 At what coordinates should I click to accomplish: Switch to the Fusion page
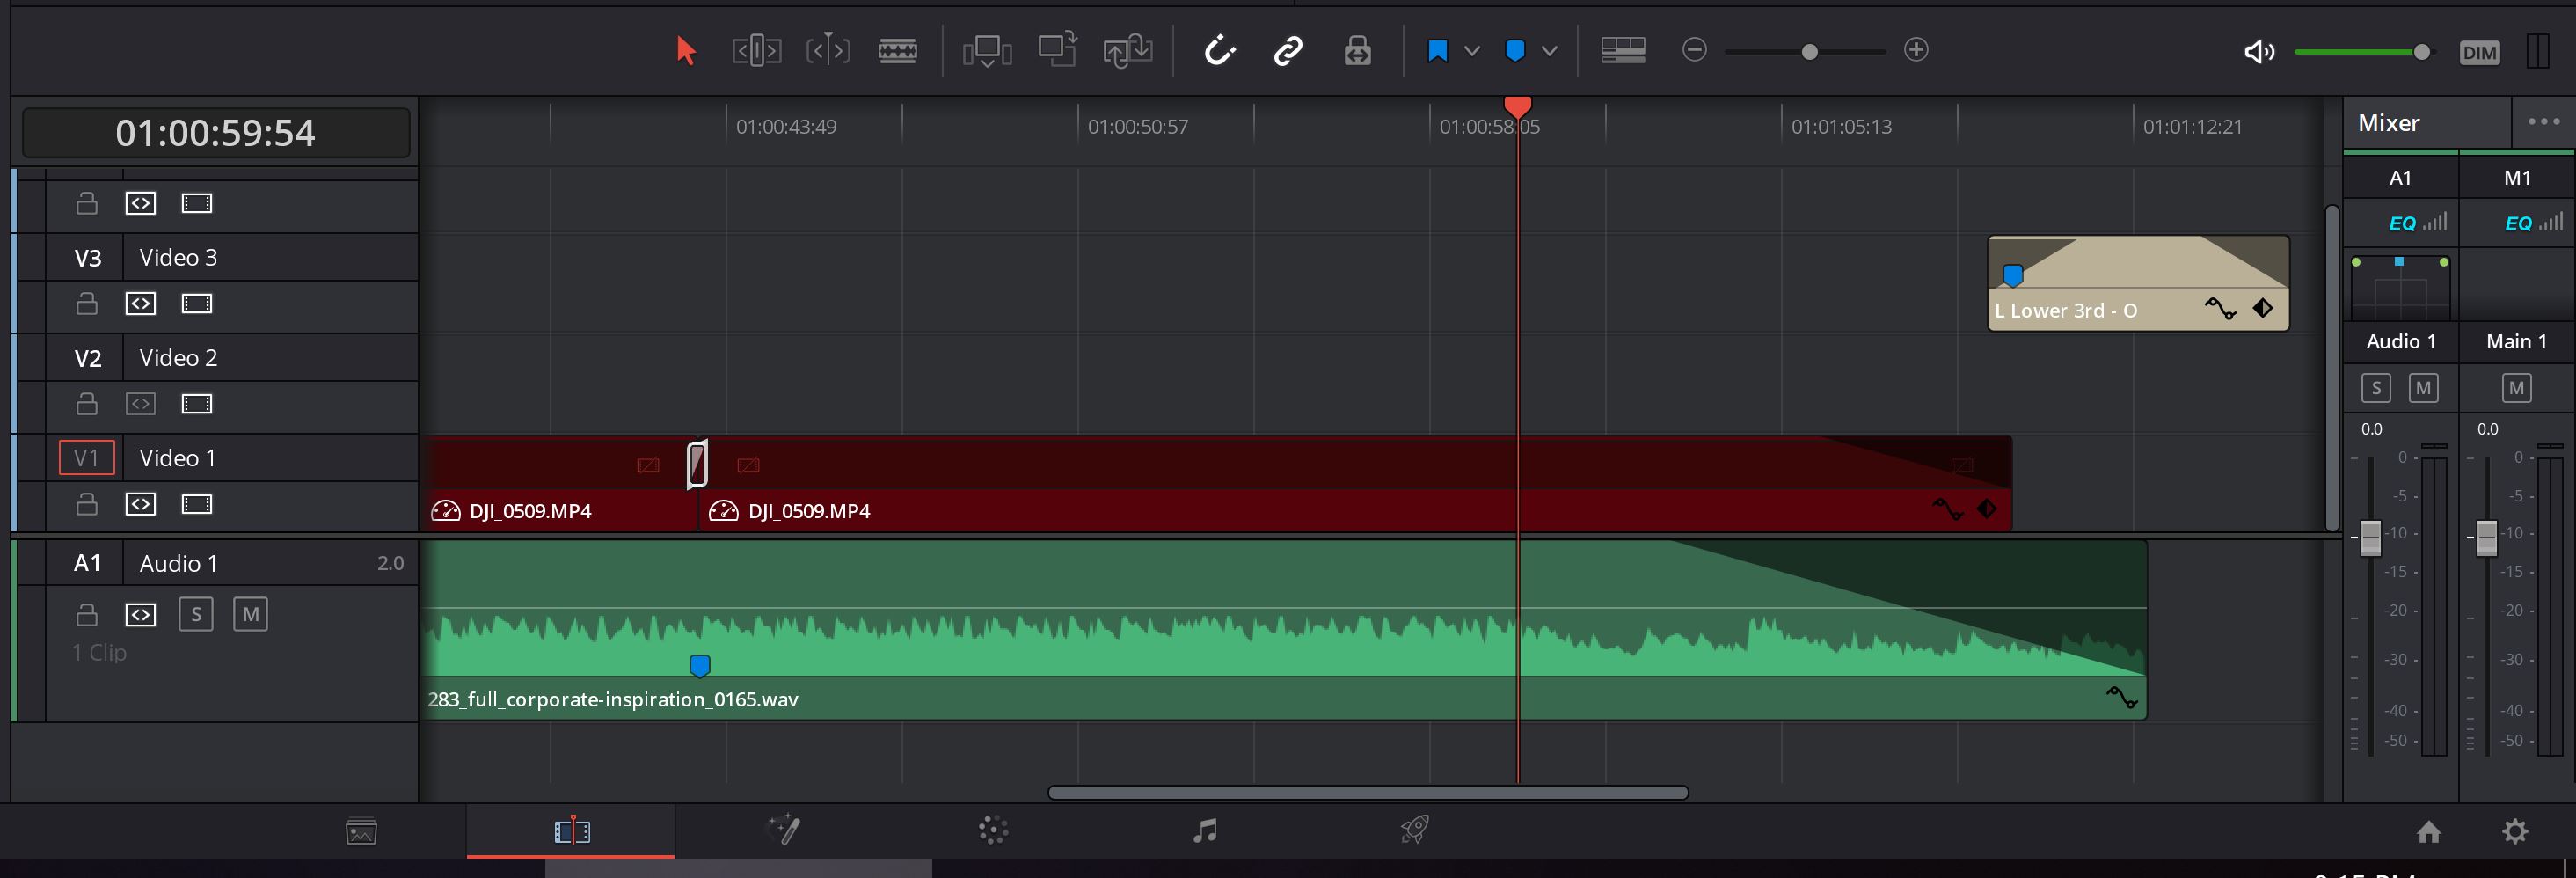(783, 830)
